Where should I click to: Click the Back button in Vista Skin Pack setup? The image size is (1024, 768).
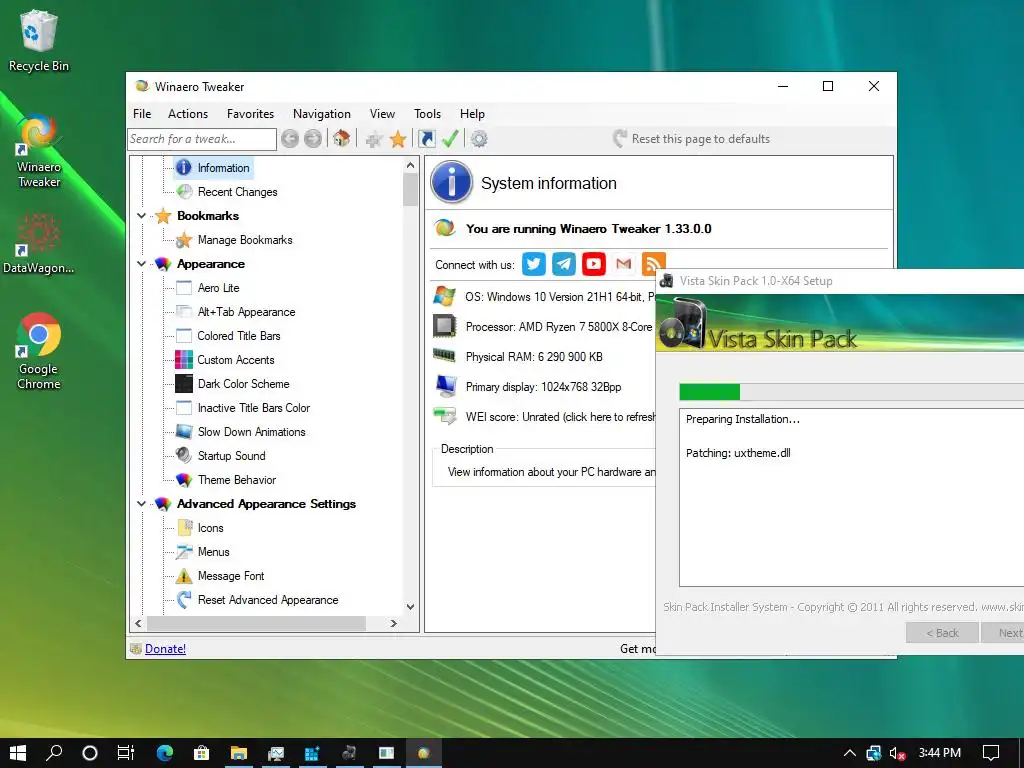[942, 633]
